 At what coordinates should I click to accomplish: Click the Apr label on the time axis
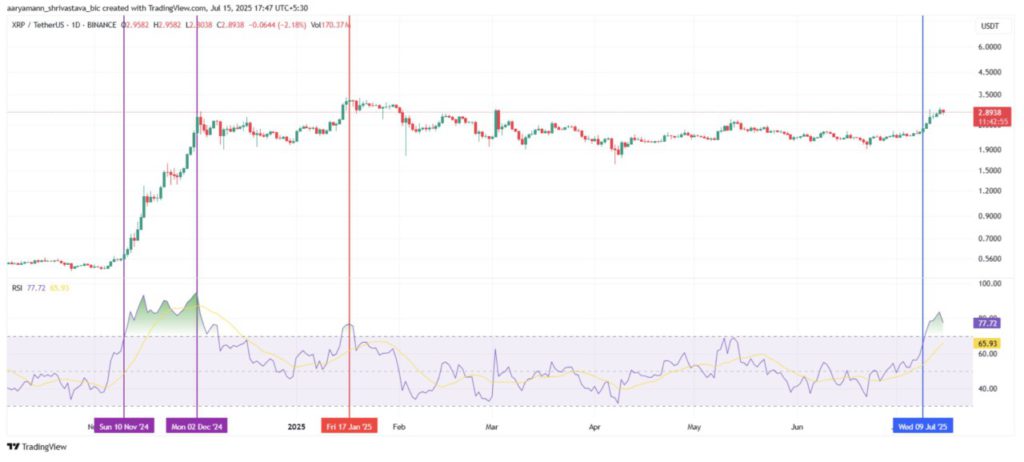[595, 426]
